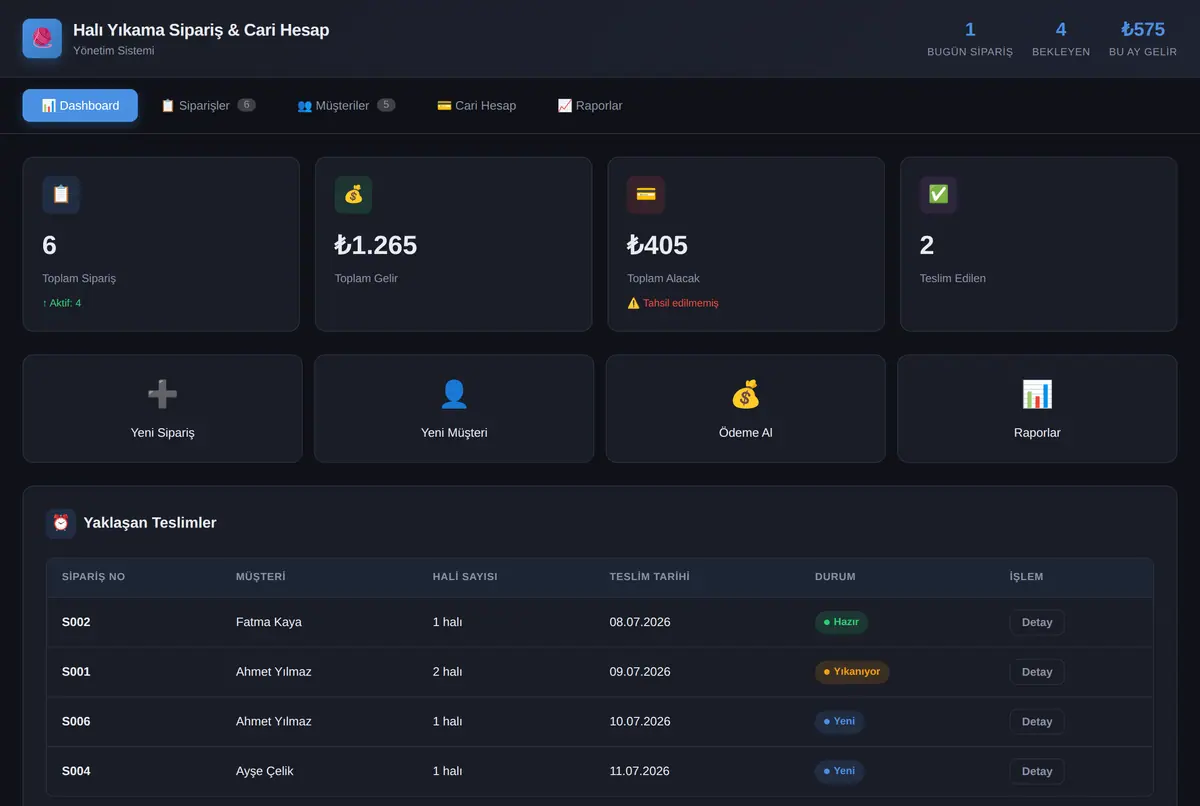The width and height of the screenshot is (1200, 806).
Task: Click the Hazır status badge
Action: tap(841, 622)
